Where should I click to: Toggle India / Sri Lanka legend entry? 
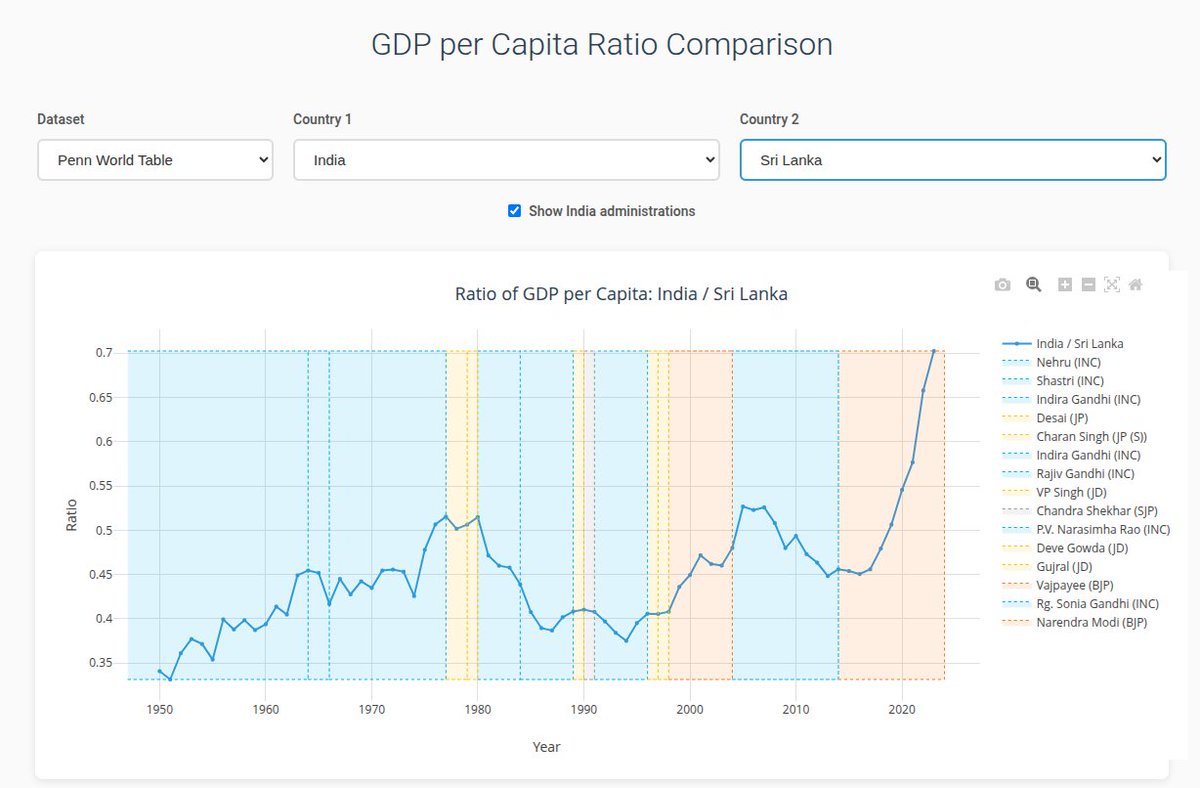(1079, 343)
